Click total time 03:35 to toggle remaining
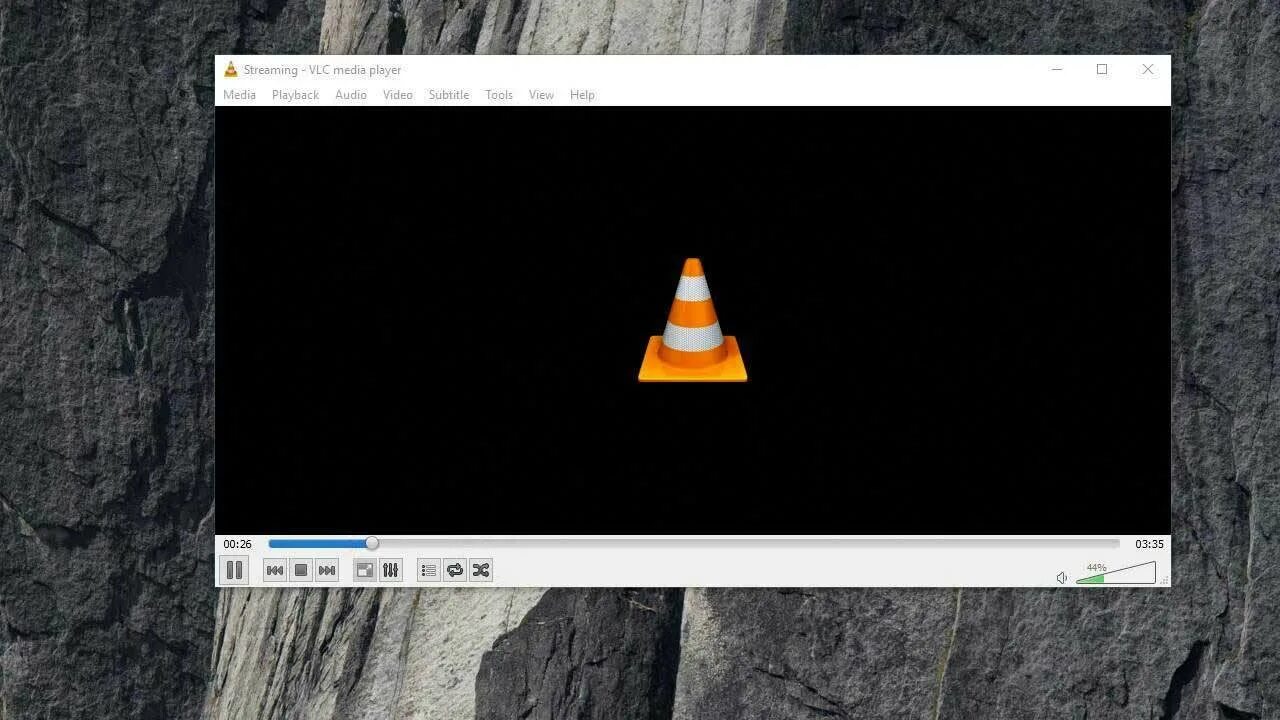The image size is (1280, 720). pyautogui.click(x=1149, y=544)
